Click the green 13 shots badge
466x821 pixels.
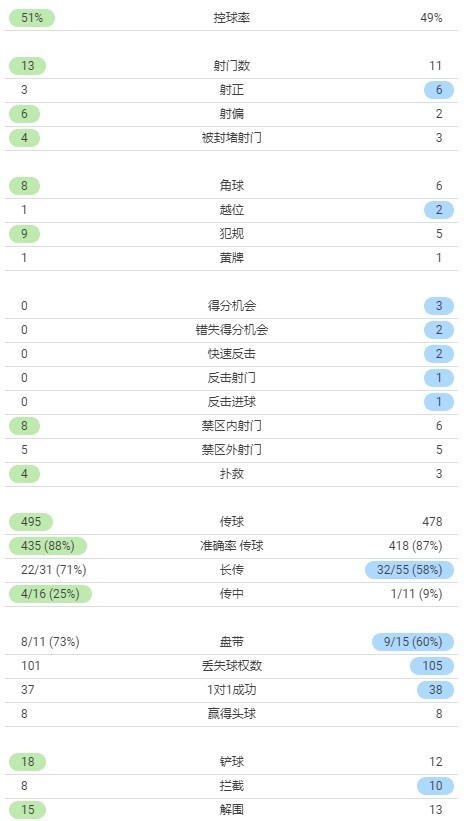(x=28, y=66)
